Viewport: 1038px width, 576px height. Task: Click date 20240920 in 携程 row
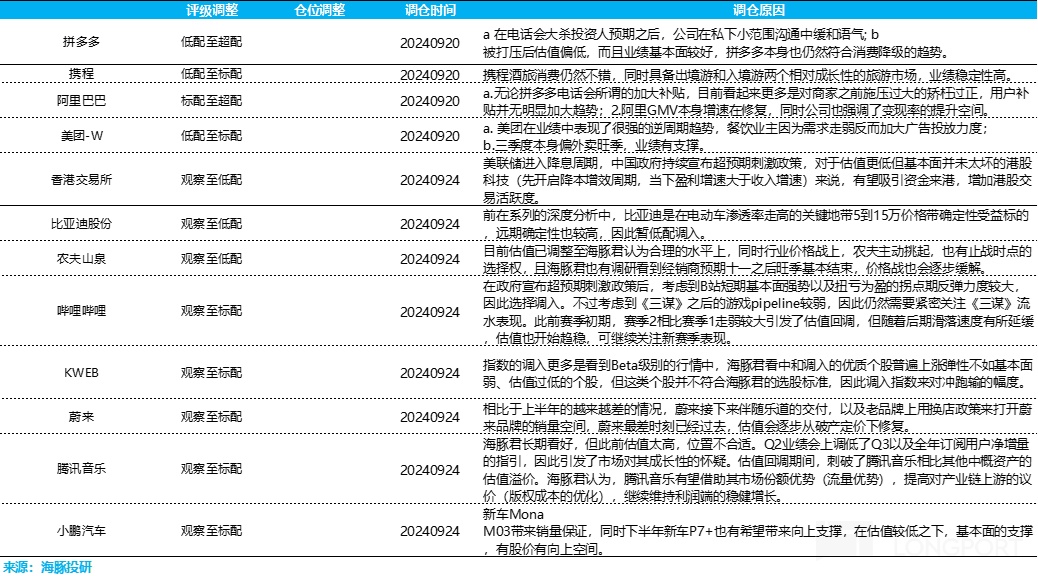[x=430, y=75]
